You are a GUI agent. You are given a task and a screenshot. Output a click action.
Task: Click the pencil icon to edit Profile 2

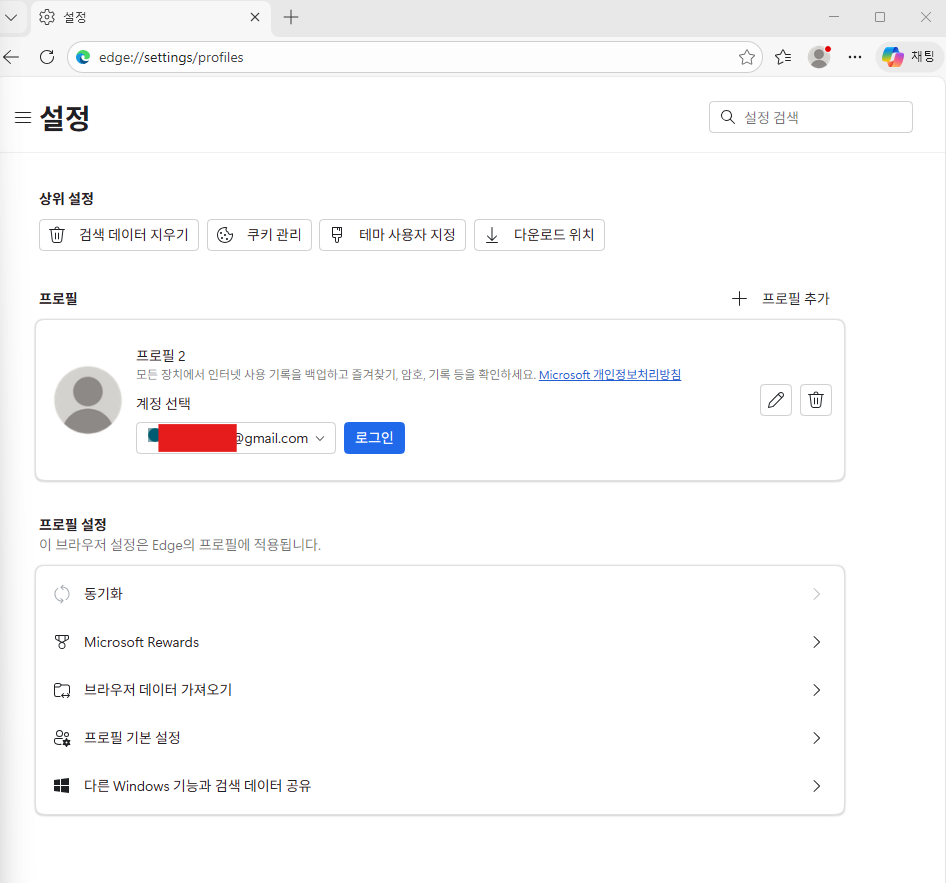pyautogui.click(x=775, y=400)
